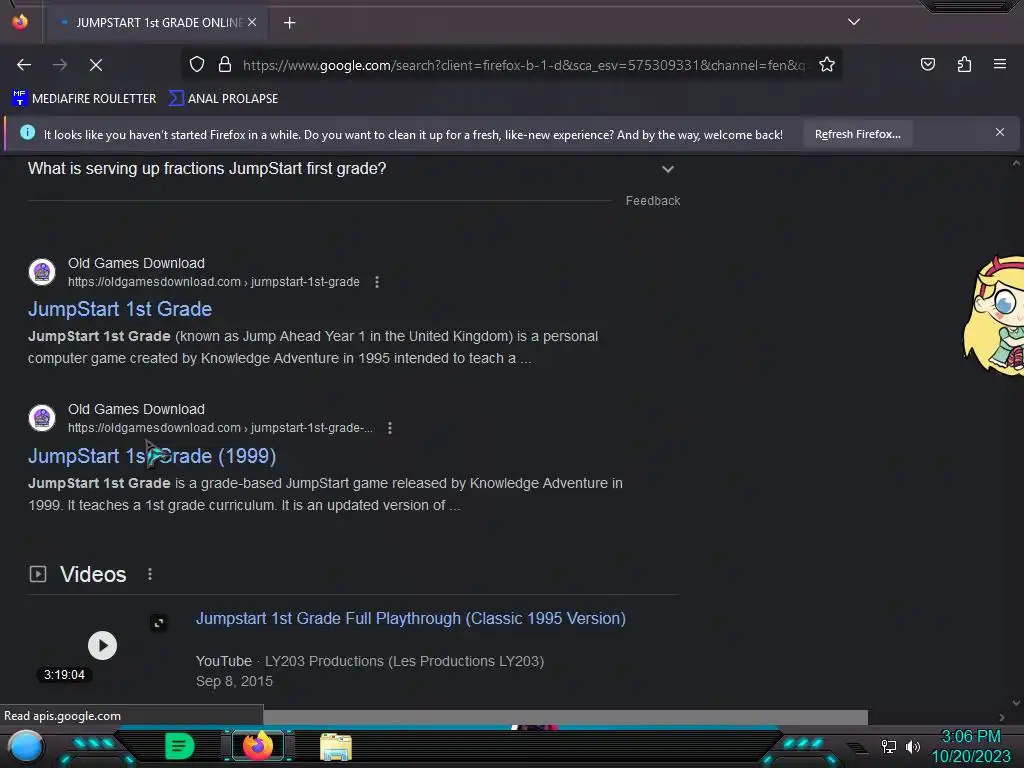Click horizontal scrollbar at page bottom
The image size is (1024, 768).
point(566,717)
